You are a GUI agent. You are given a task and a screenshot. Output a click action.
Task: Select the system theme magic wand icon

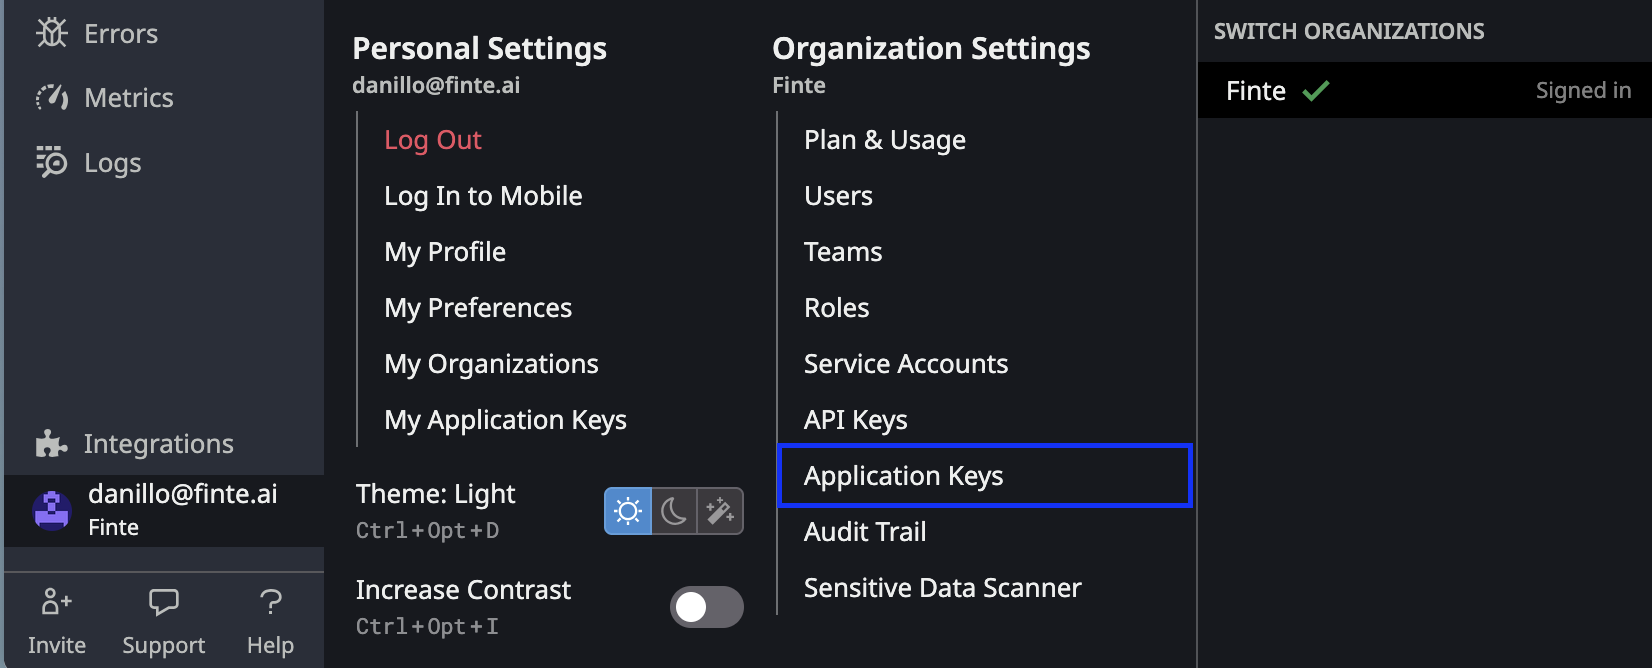click(720, 511)
